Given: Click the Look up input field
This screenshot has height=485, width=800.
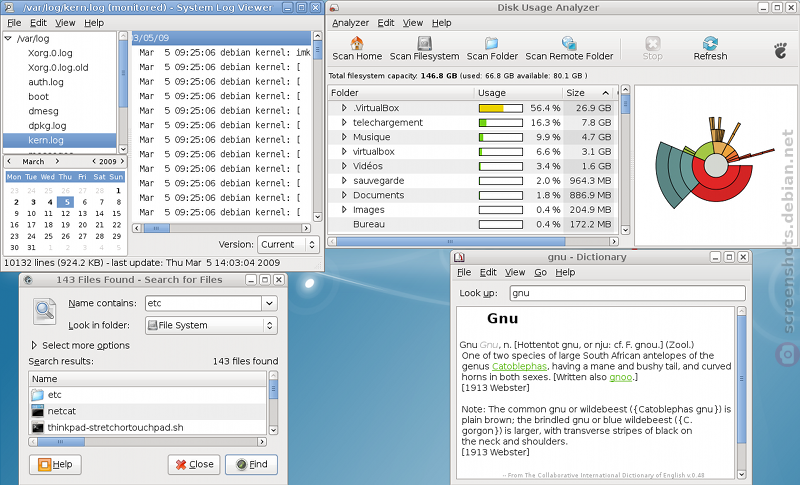Looking at the screenshot, I should click(628, 293).
